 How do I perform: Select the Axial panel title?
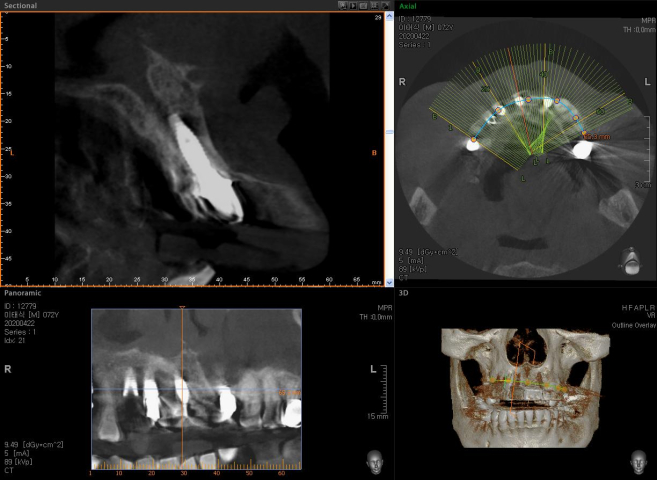pyautogui.click(x=409, y=6)
